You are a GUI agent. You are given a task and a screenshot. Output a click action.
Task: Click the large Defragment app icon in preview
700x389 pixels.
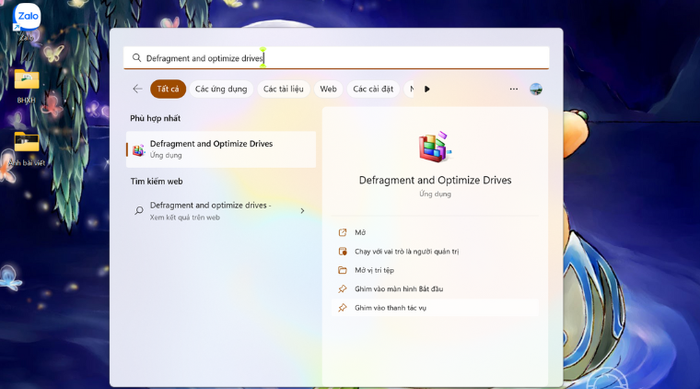click(x=435, y=147)
